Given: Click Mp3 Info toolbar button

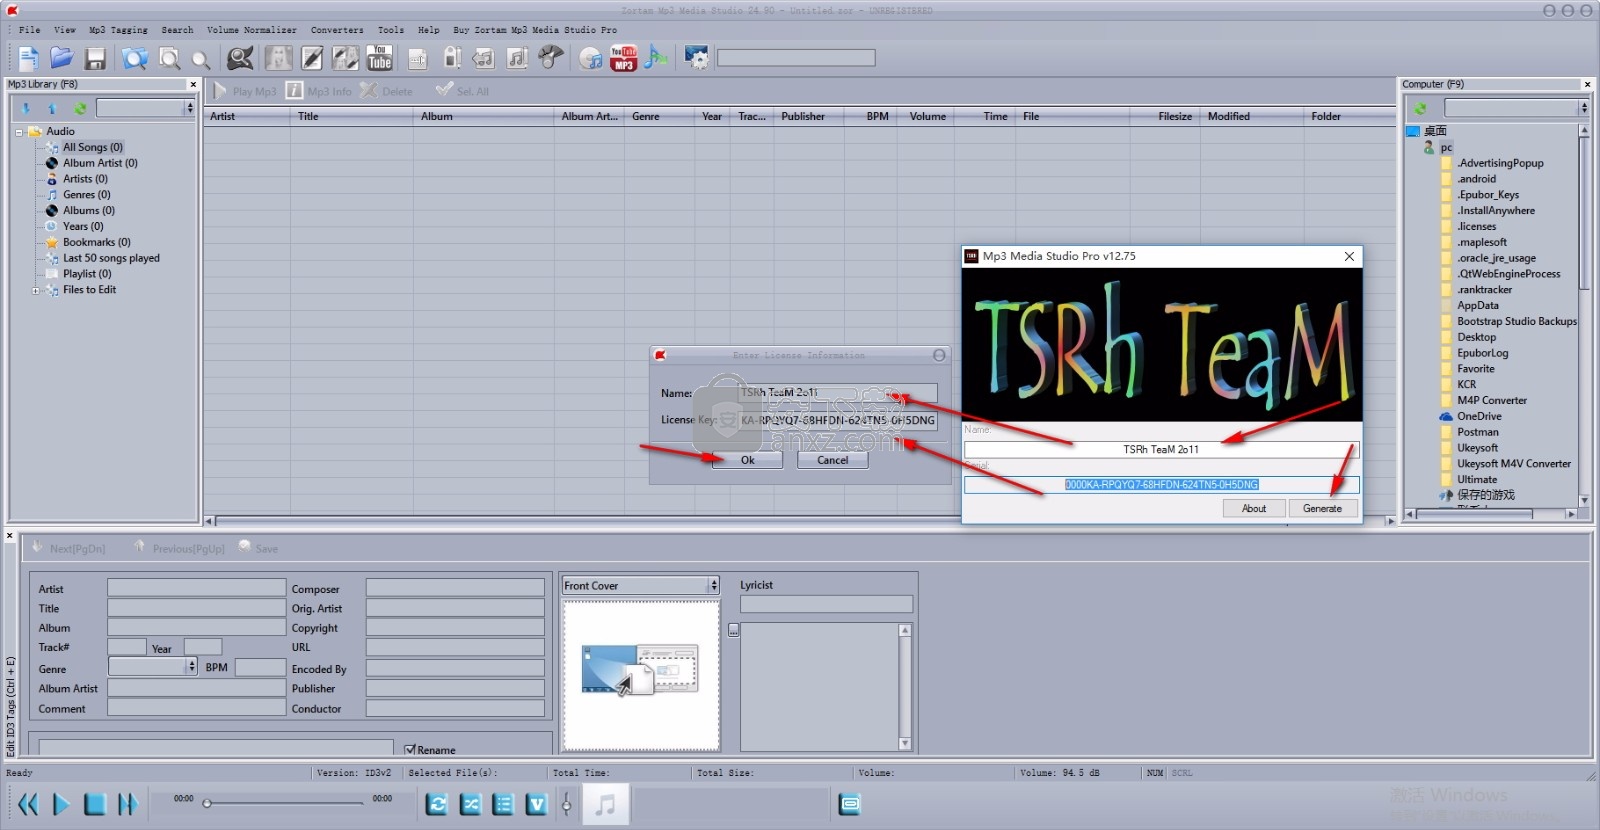Looking at the screenshot, I should pyautogui.click(x=319, y=91).
